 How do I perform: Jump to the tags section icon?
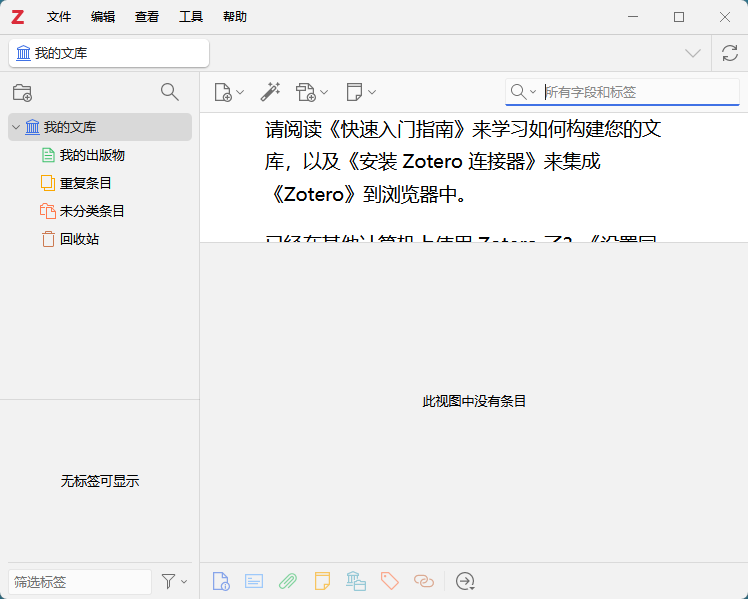(390, 581)
